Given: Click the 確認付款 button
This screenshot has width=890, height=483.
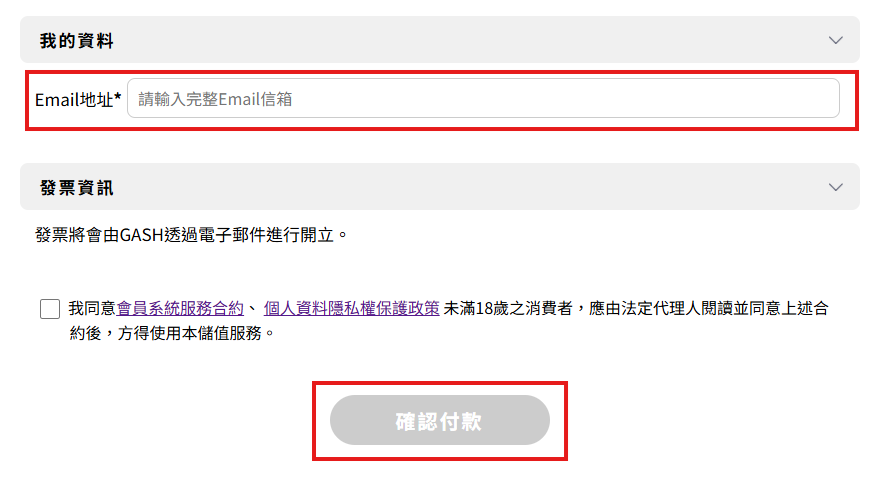Looking at the screenshot, I should 440,421.
